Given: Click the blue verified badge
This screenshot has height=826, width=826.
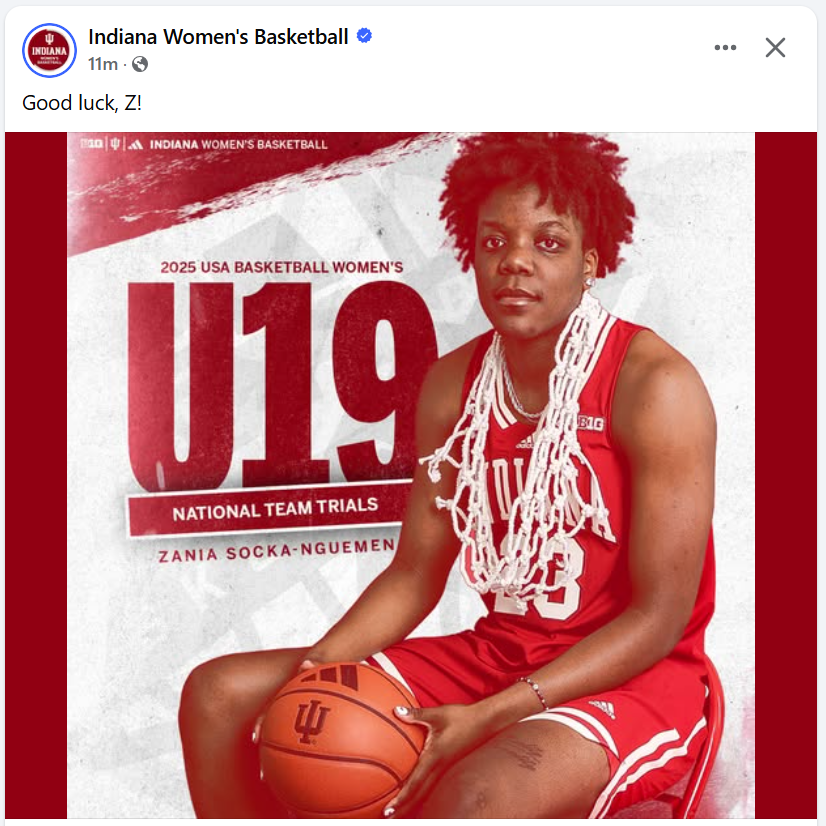Looking at the screenshot, I should coord(365,36).
